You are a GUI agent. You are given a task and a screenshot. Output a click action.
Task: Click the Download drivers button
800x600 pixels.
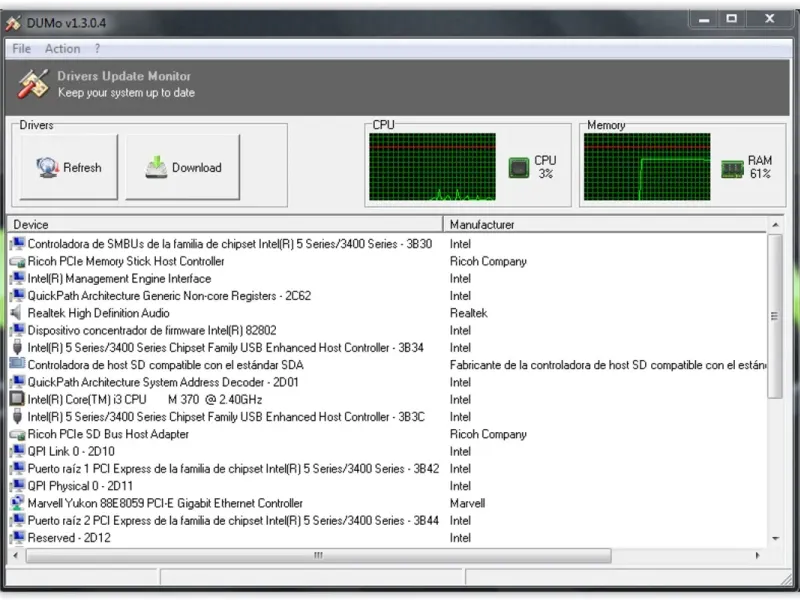183,167
